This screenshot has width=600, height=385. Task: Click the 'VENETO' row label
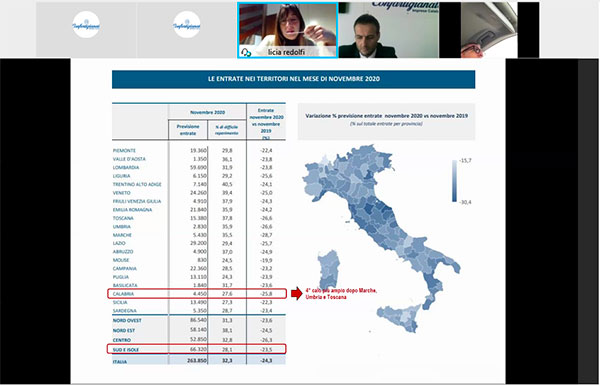pyautogui.click(x=121, y=193)
